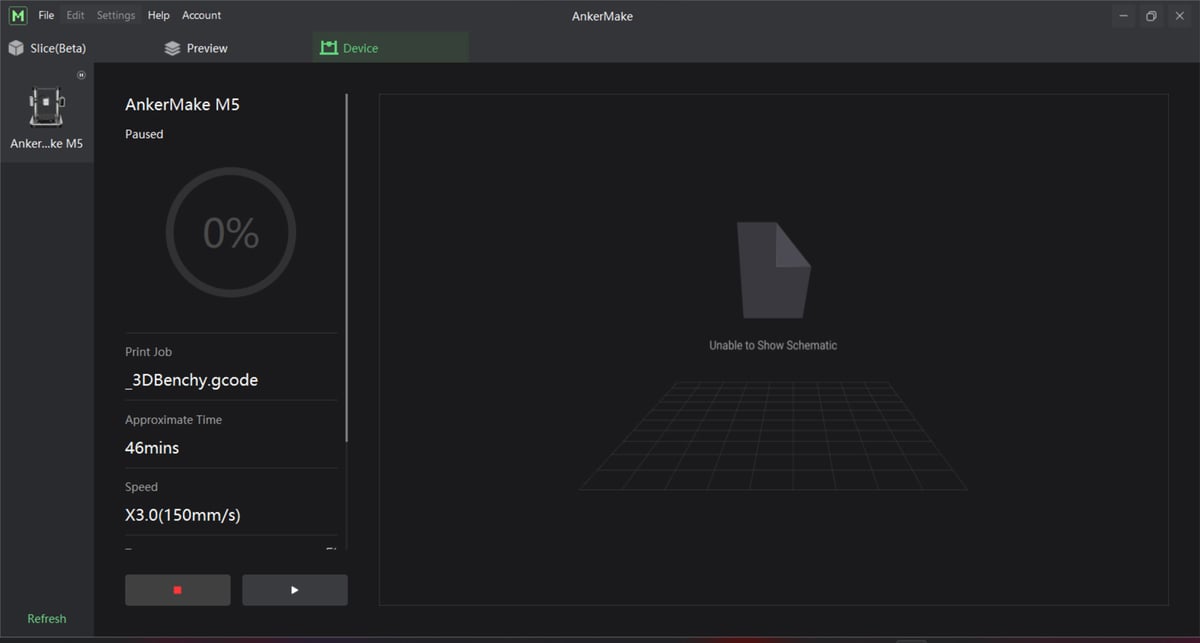Click the _3DBenchy.gcode print job name
This screenshot has height=643, width=1200.
coord(192,380)
